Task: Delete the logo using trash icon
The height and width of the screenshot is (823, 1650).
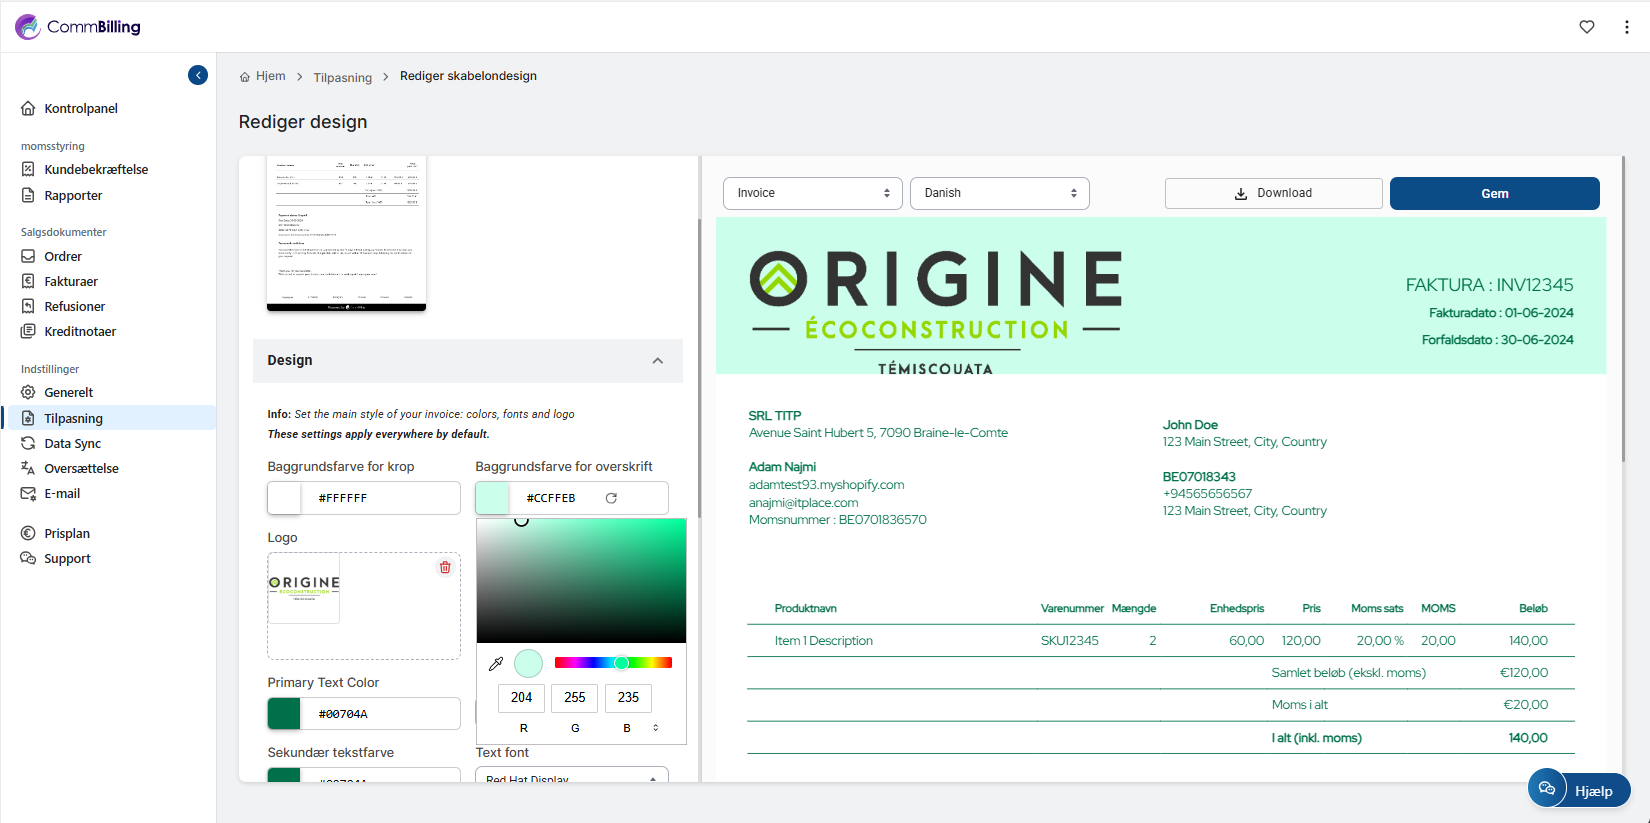Action: [445, 568]
